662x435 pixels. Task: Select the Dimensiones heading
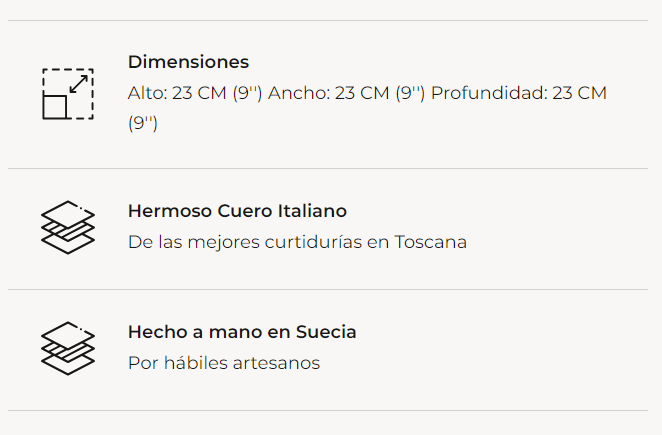(188, 62)
